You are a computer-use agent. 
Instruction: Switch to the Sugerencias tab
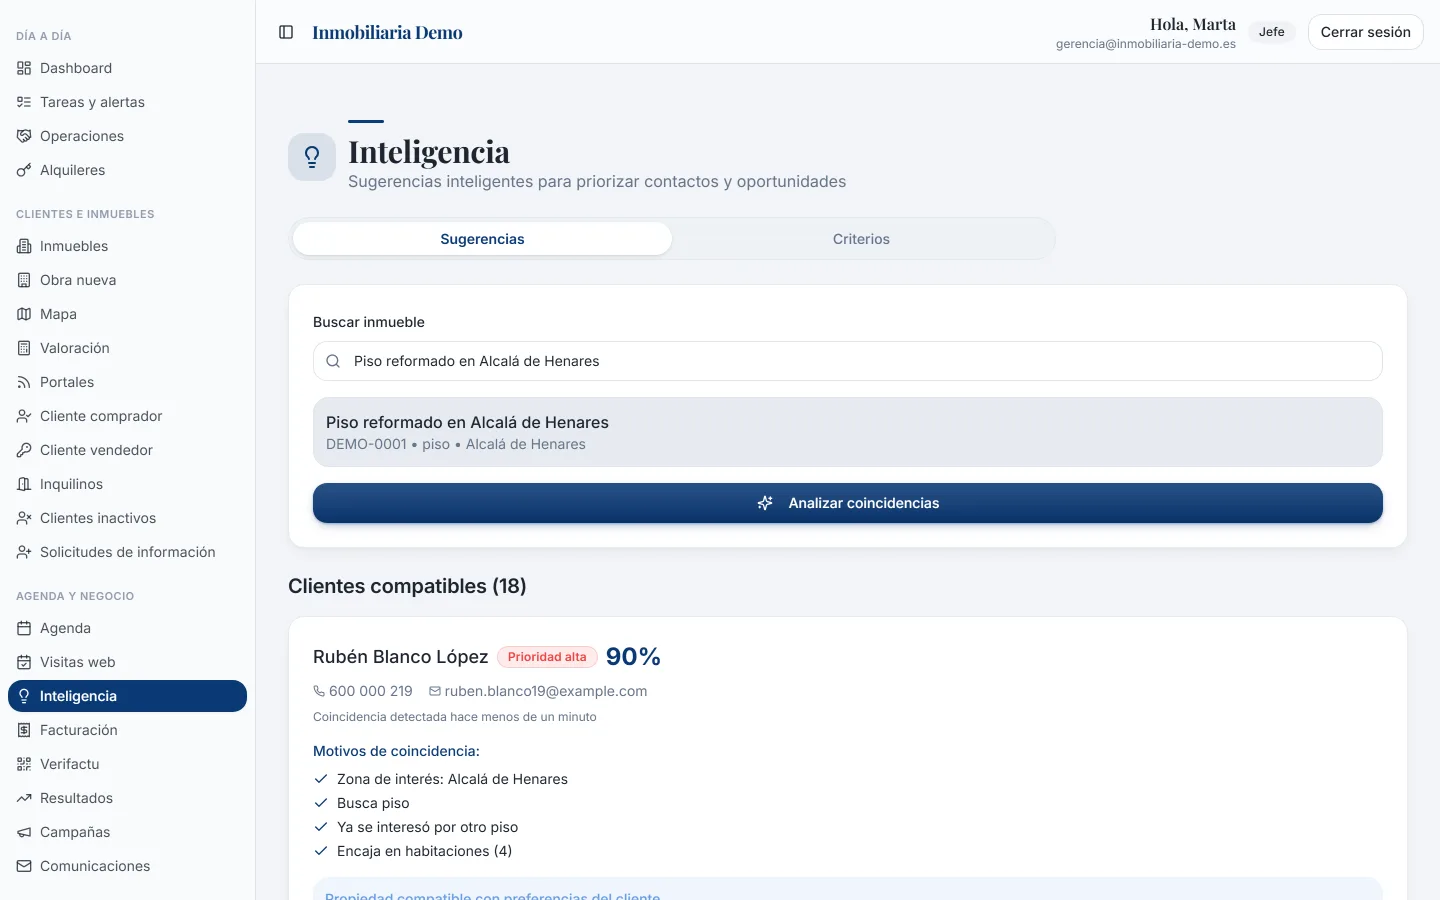(x=482, y=239)
